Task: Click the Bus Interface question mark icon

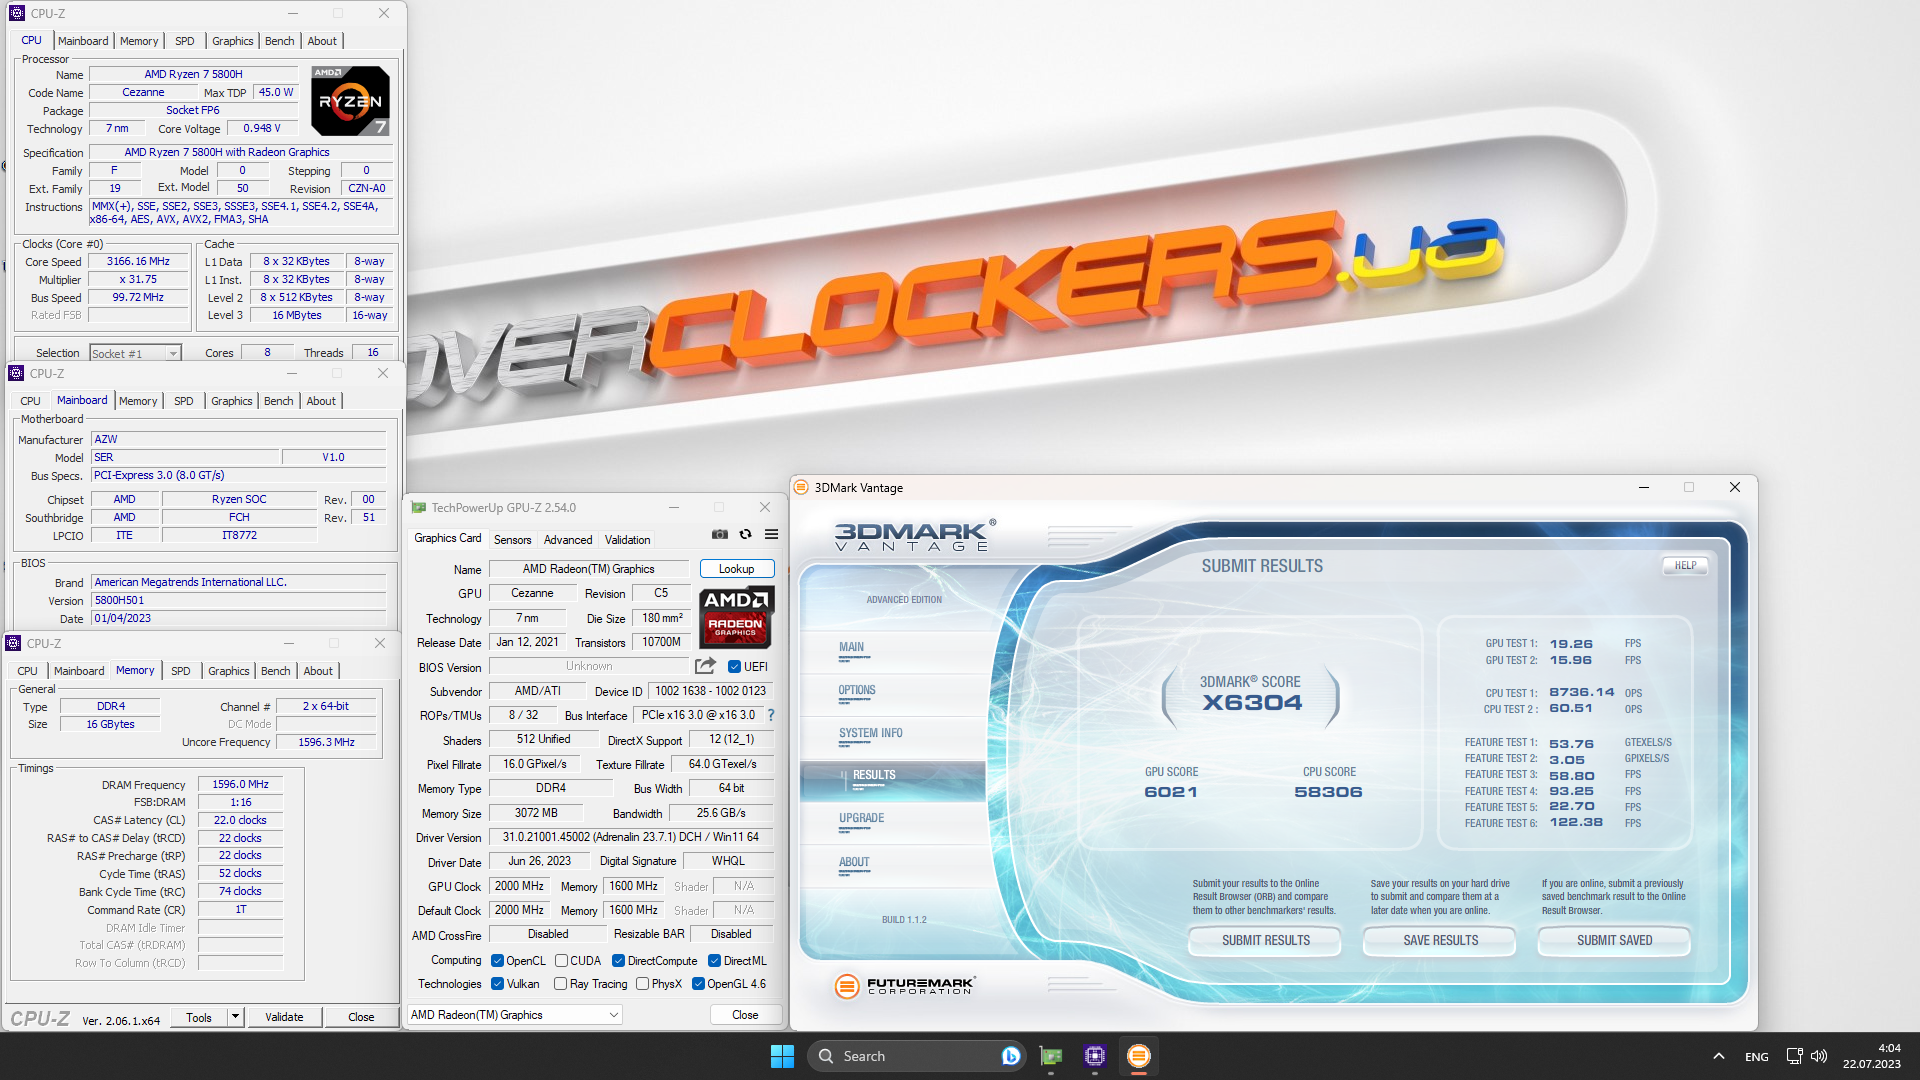Action: tap(771, 715)
